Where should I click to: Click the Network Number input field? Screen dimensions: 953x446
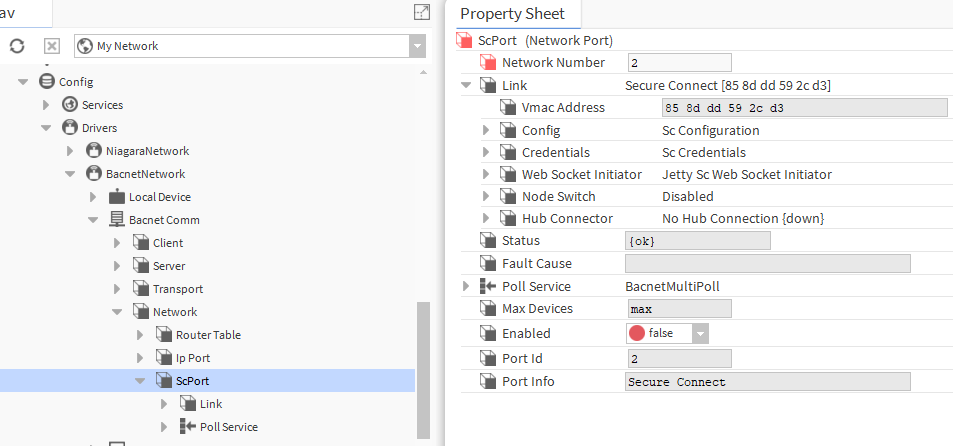(678, 63)
